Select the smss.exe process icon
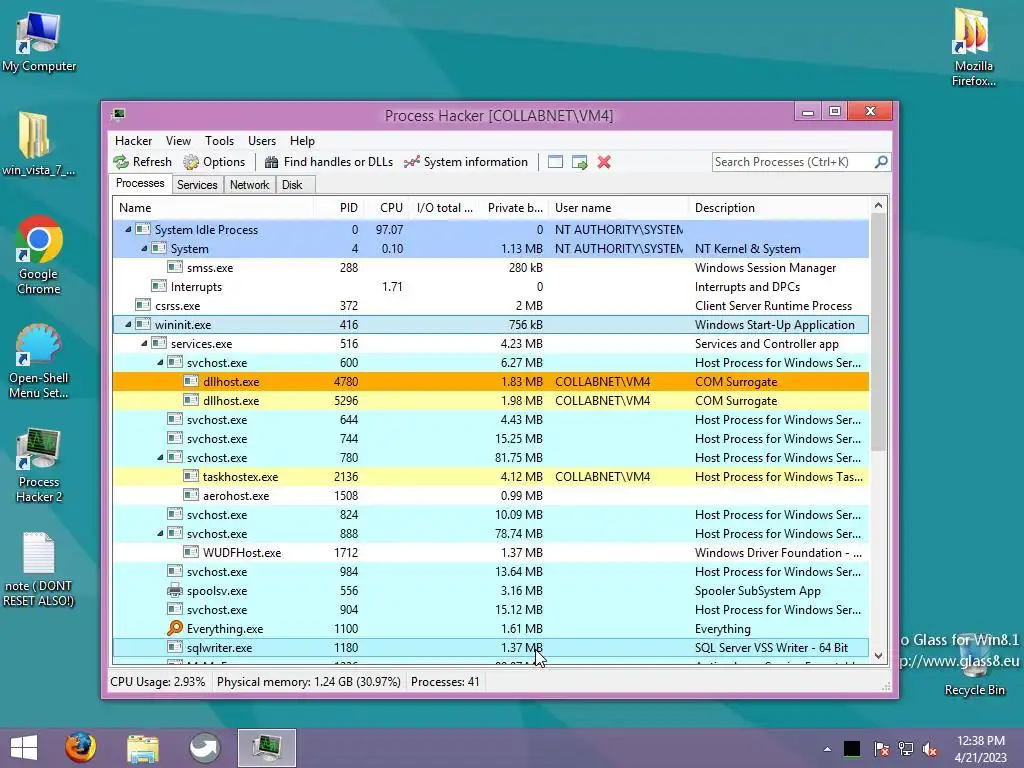Image resolution: width=1024 pixels, height=768 pixels. [175, 267]
